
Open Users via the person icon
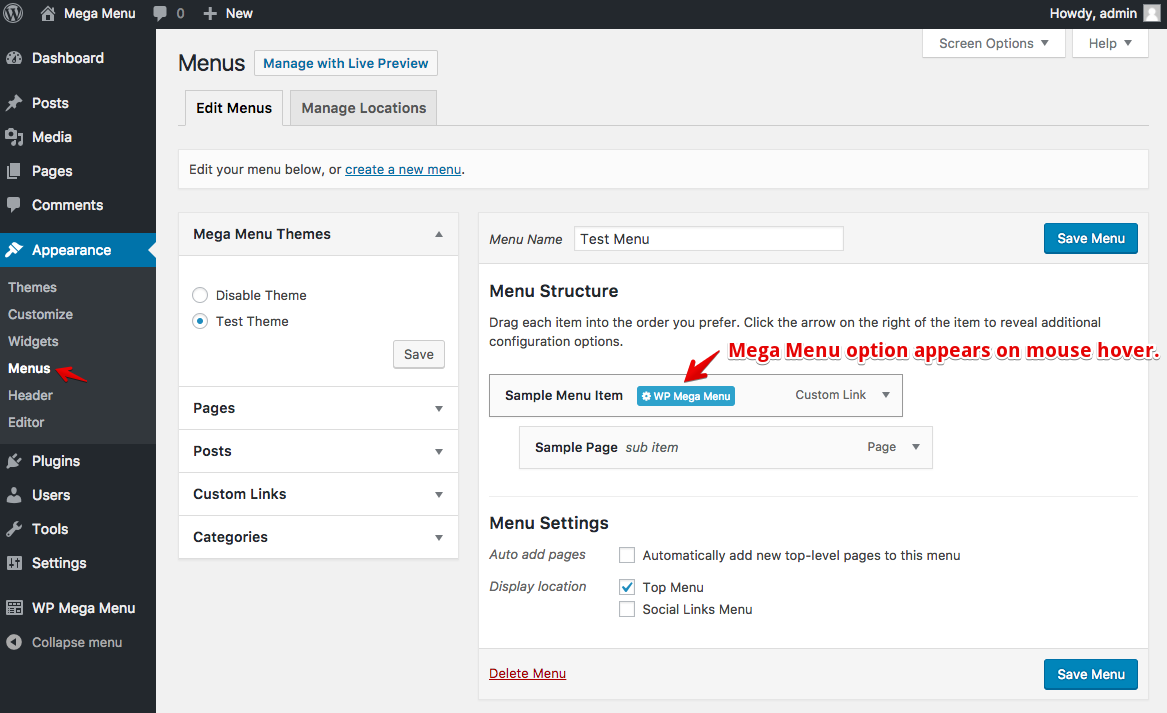(14, 495)
